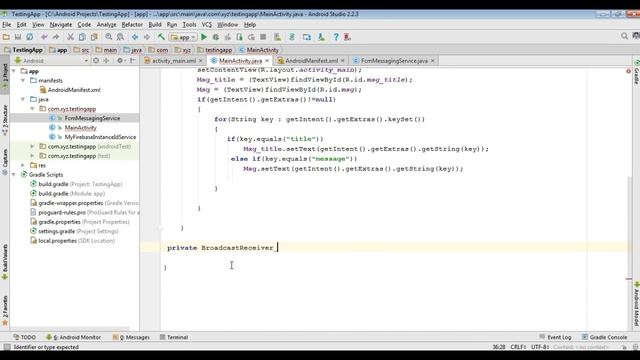Click the Stop square icon
This screenshot has width=640, height=360.
[263, 37]
